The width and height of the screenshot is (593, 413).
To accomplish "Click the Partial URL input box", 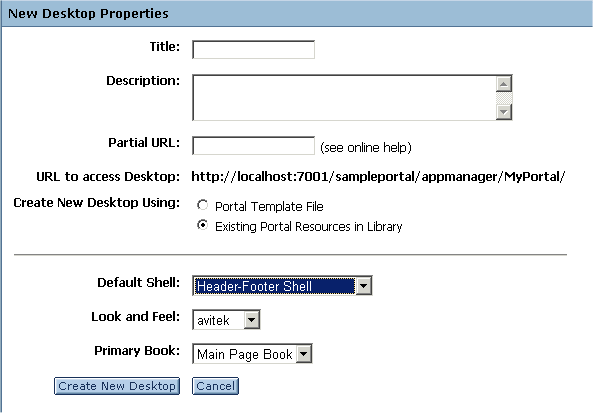I will pos(253,146).
